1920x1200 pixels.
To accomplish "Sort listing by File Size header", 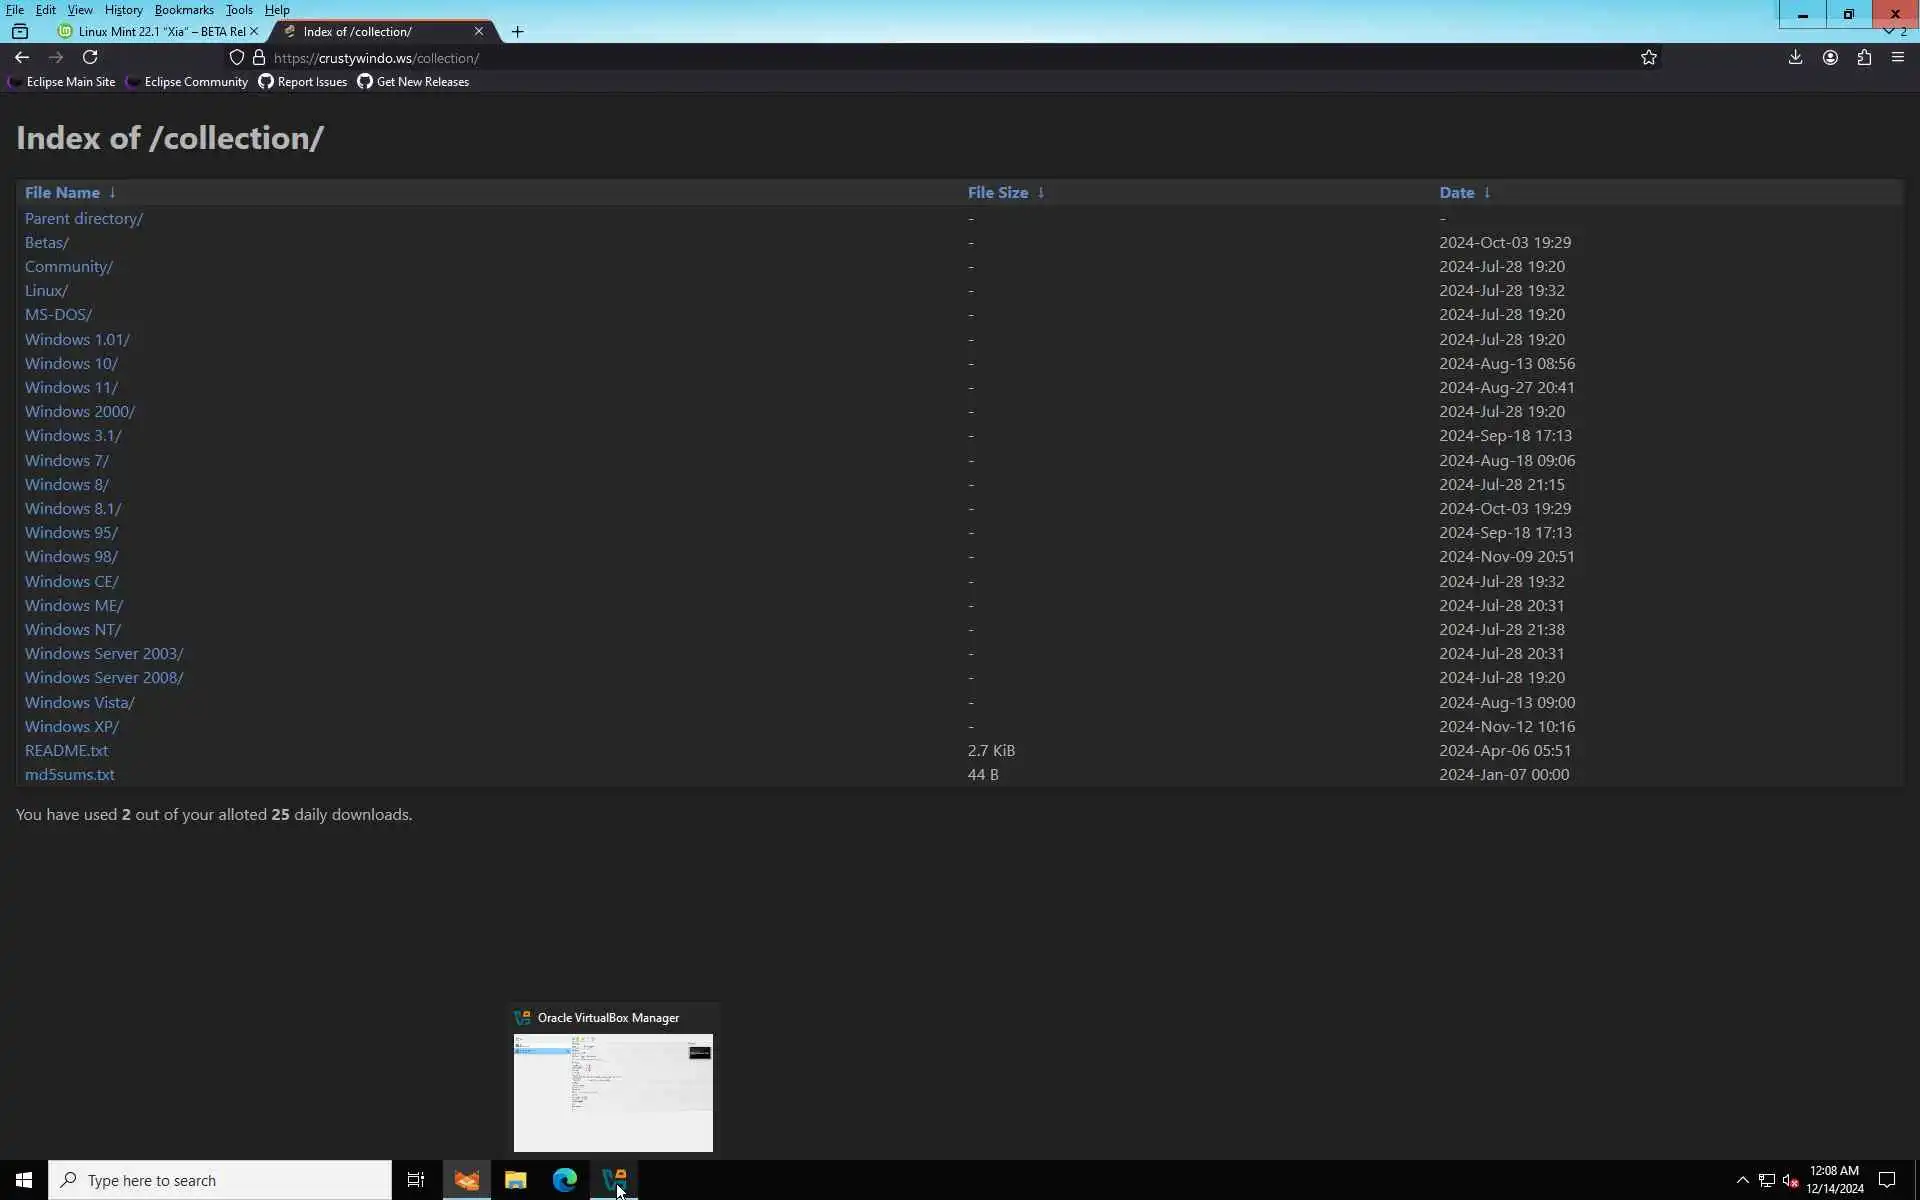I will click(997, 192).
